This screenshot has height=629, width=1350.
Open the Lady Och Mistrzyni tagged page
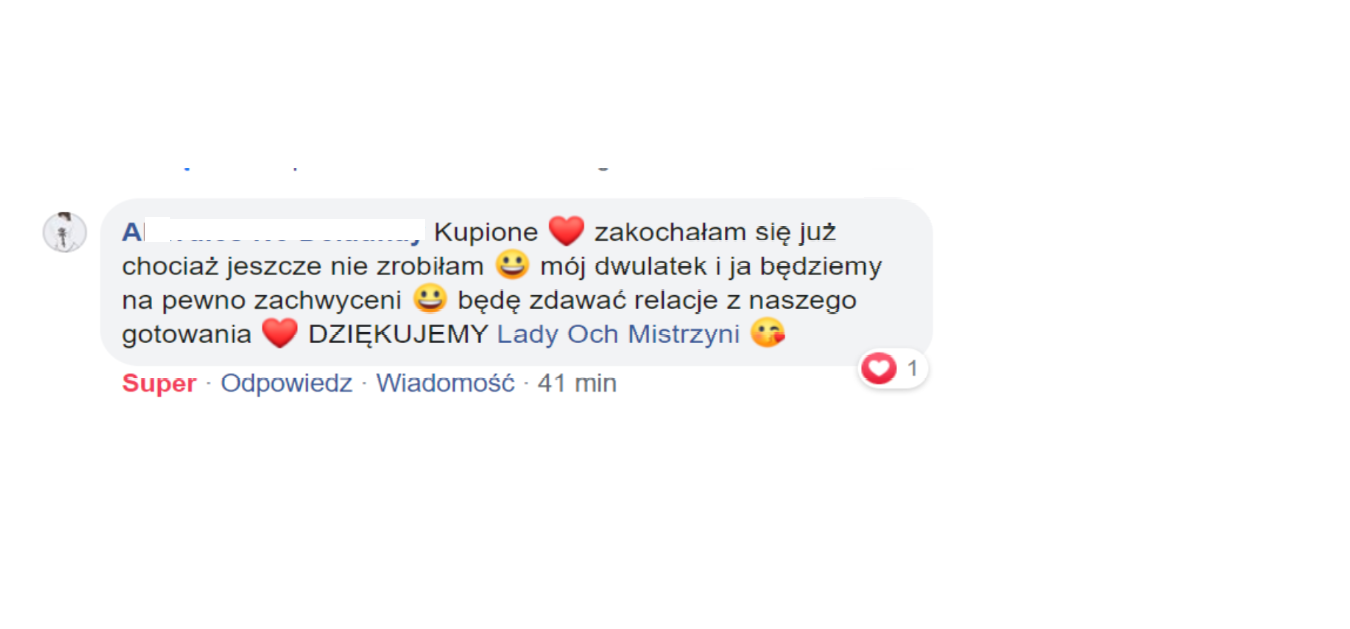point(618,334)
